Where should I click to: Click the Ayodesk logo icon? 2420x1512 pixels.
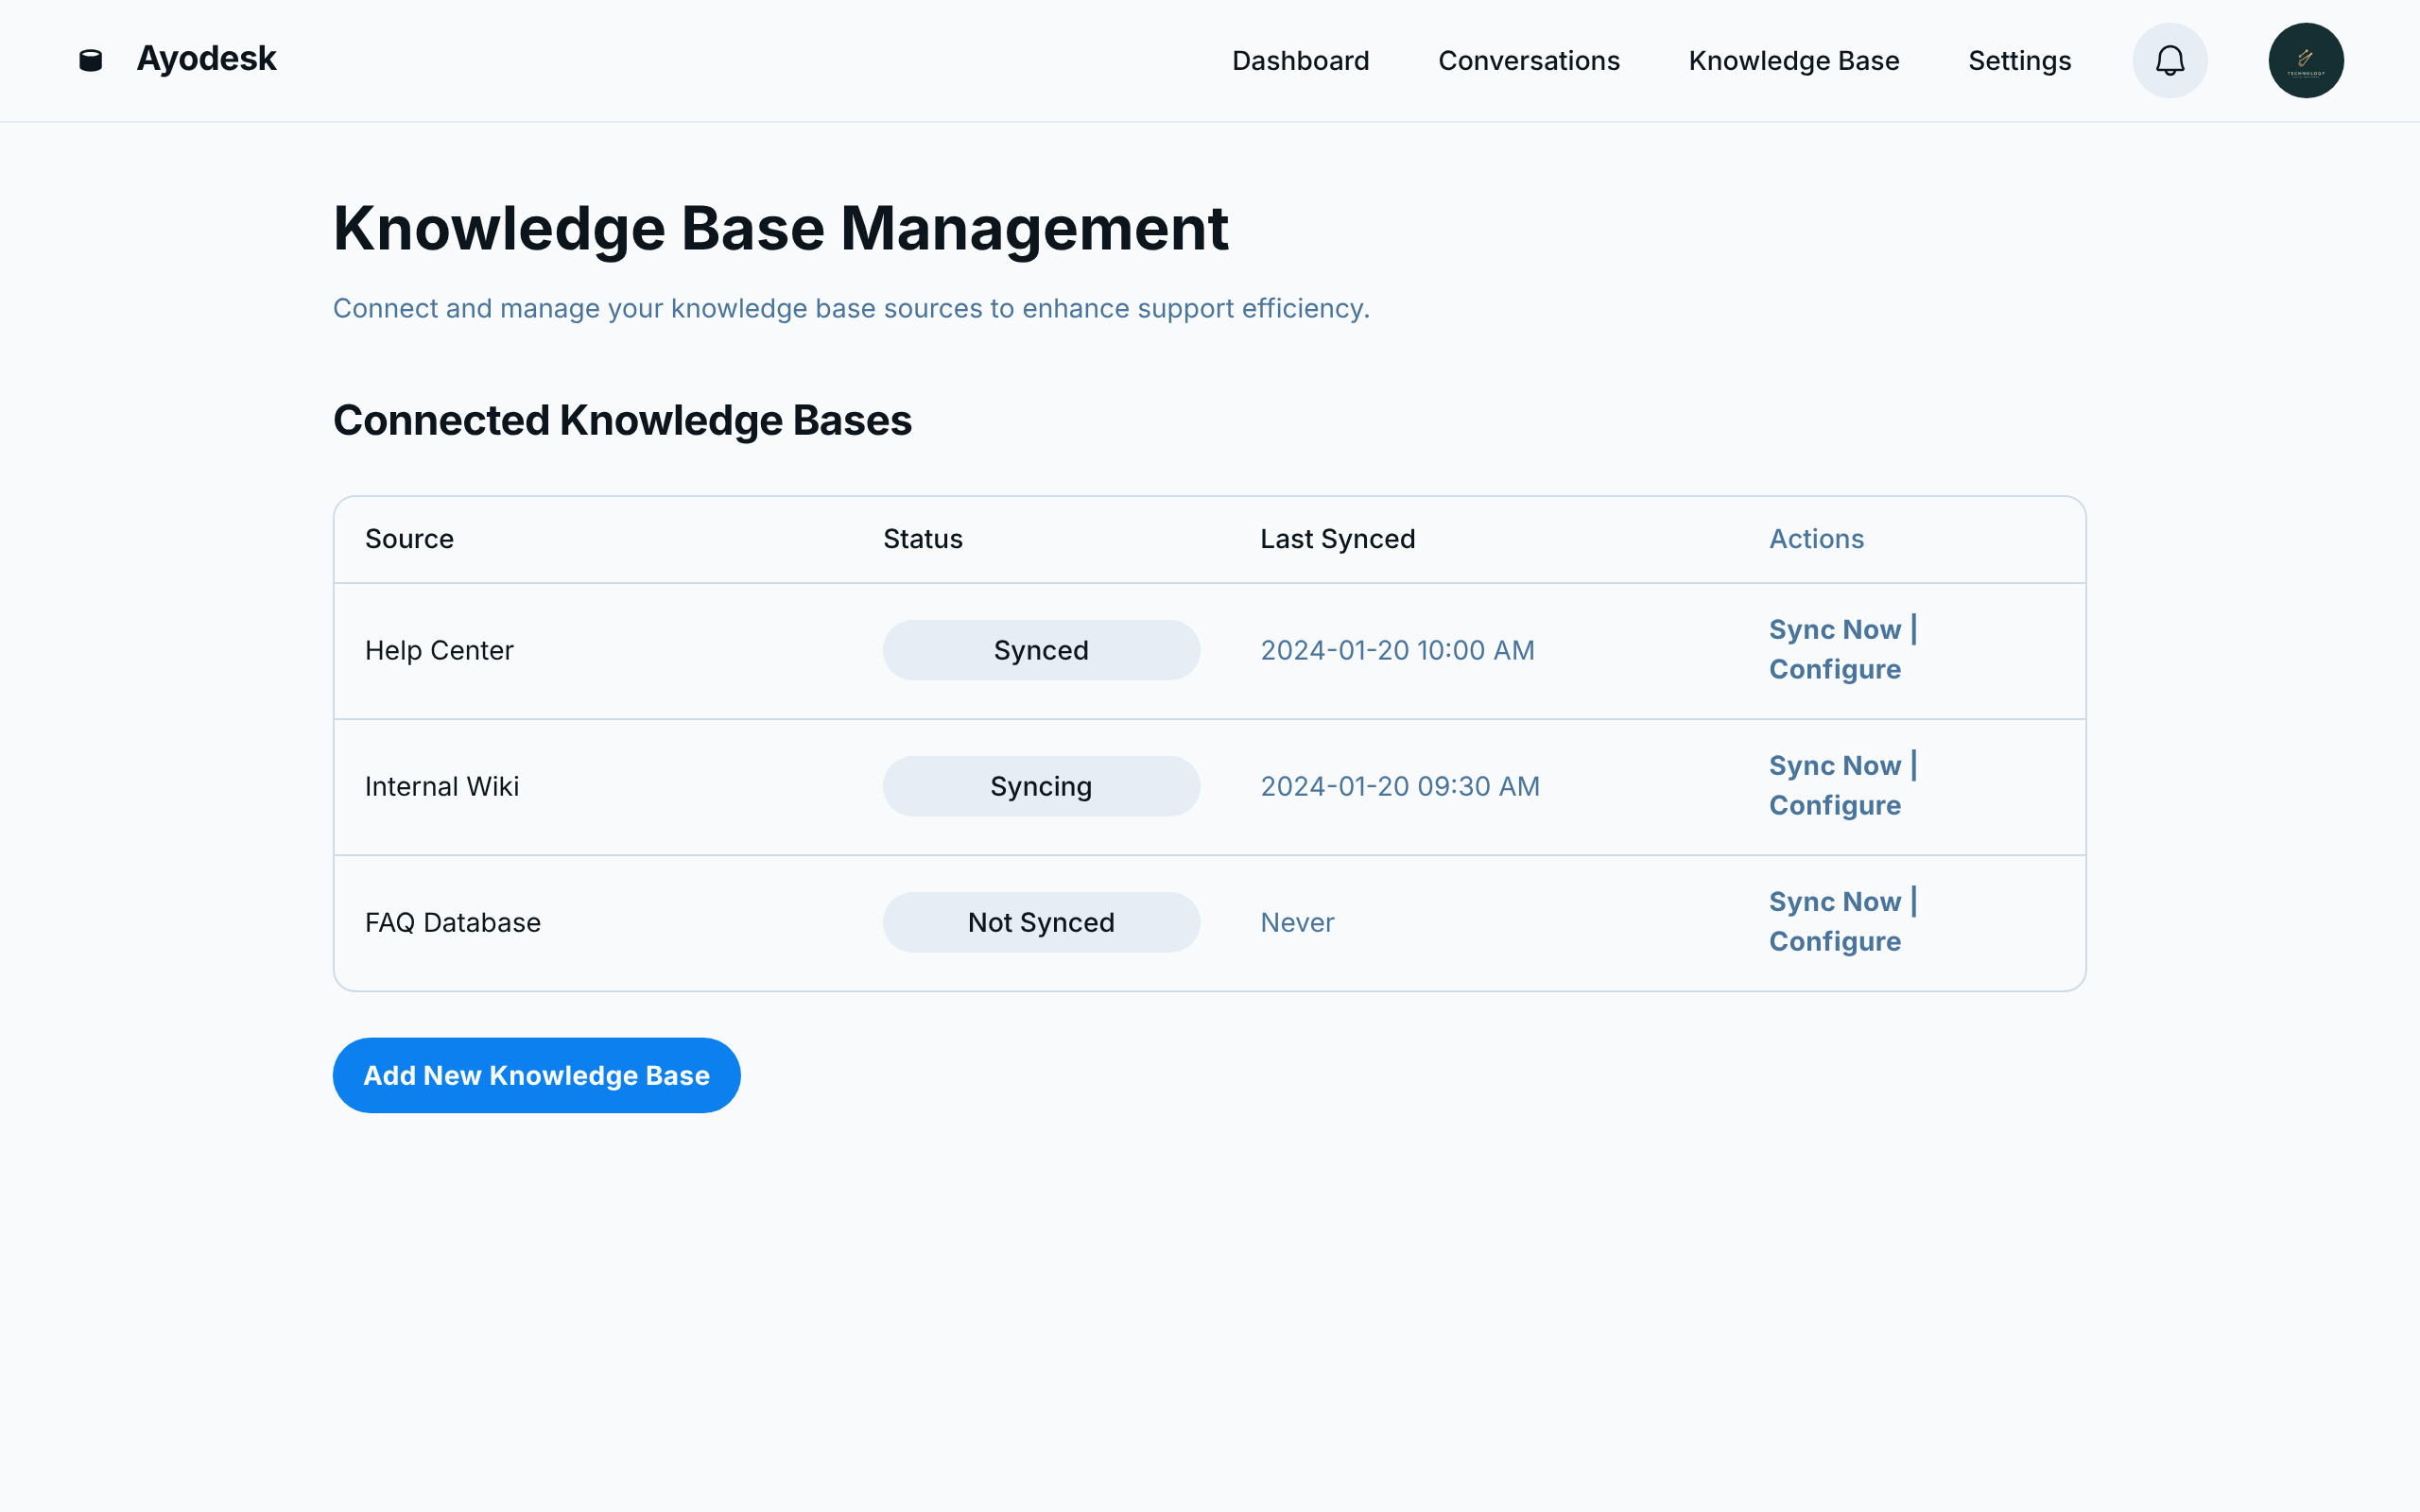91,61
